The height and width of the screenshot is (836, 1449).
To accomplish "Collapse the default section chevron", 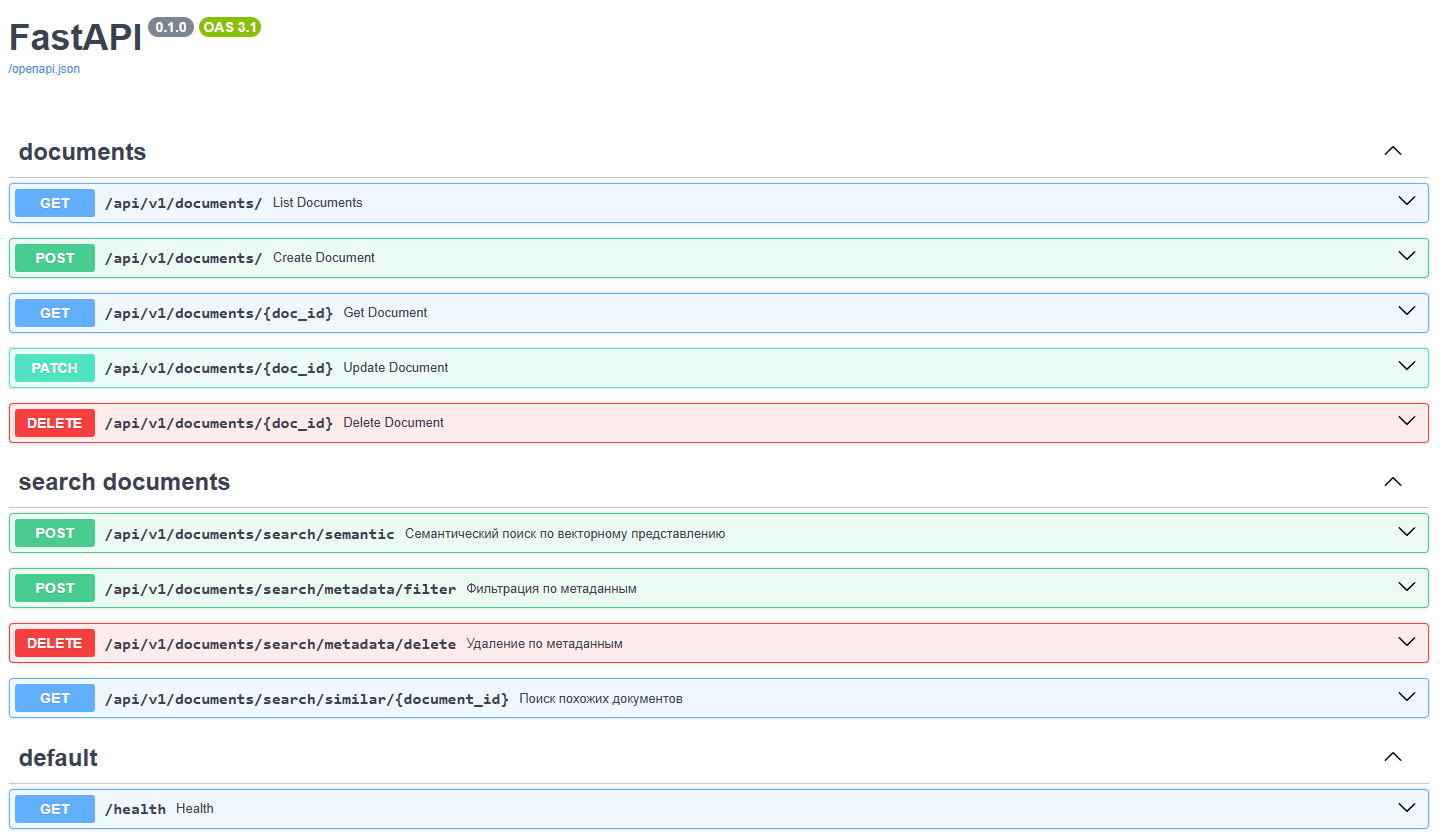I will click(1392, 758).
